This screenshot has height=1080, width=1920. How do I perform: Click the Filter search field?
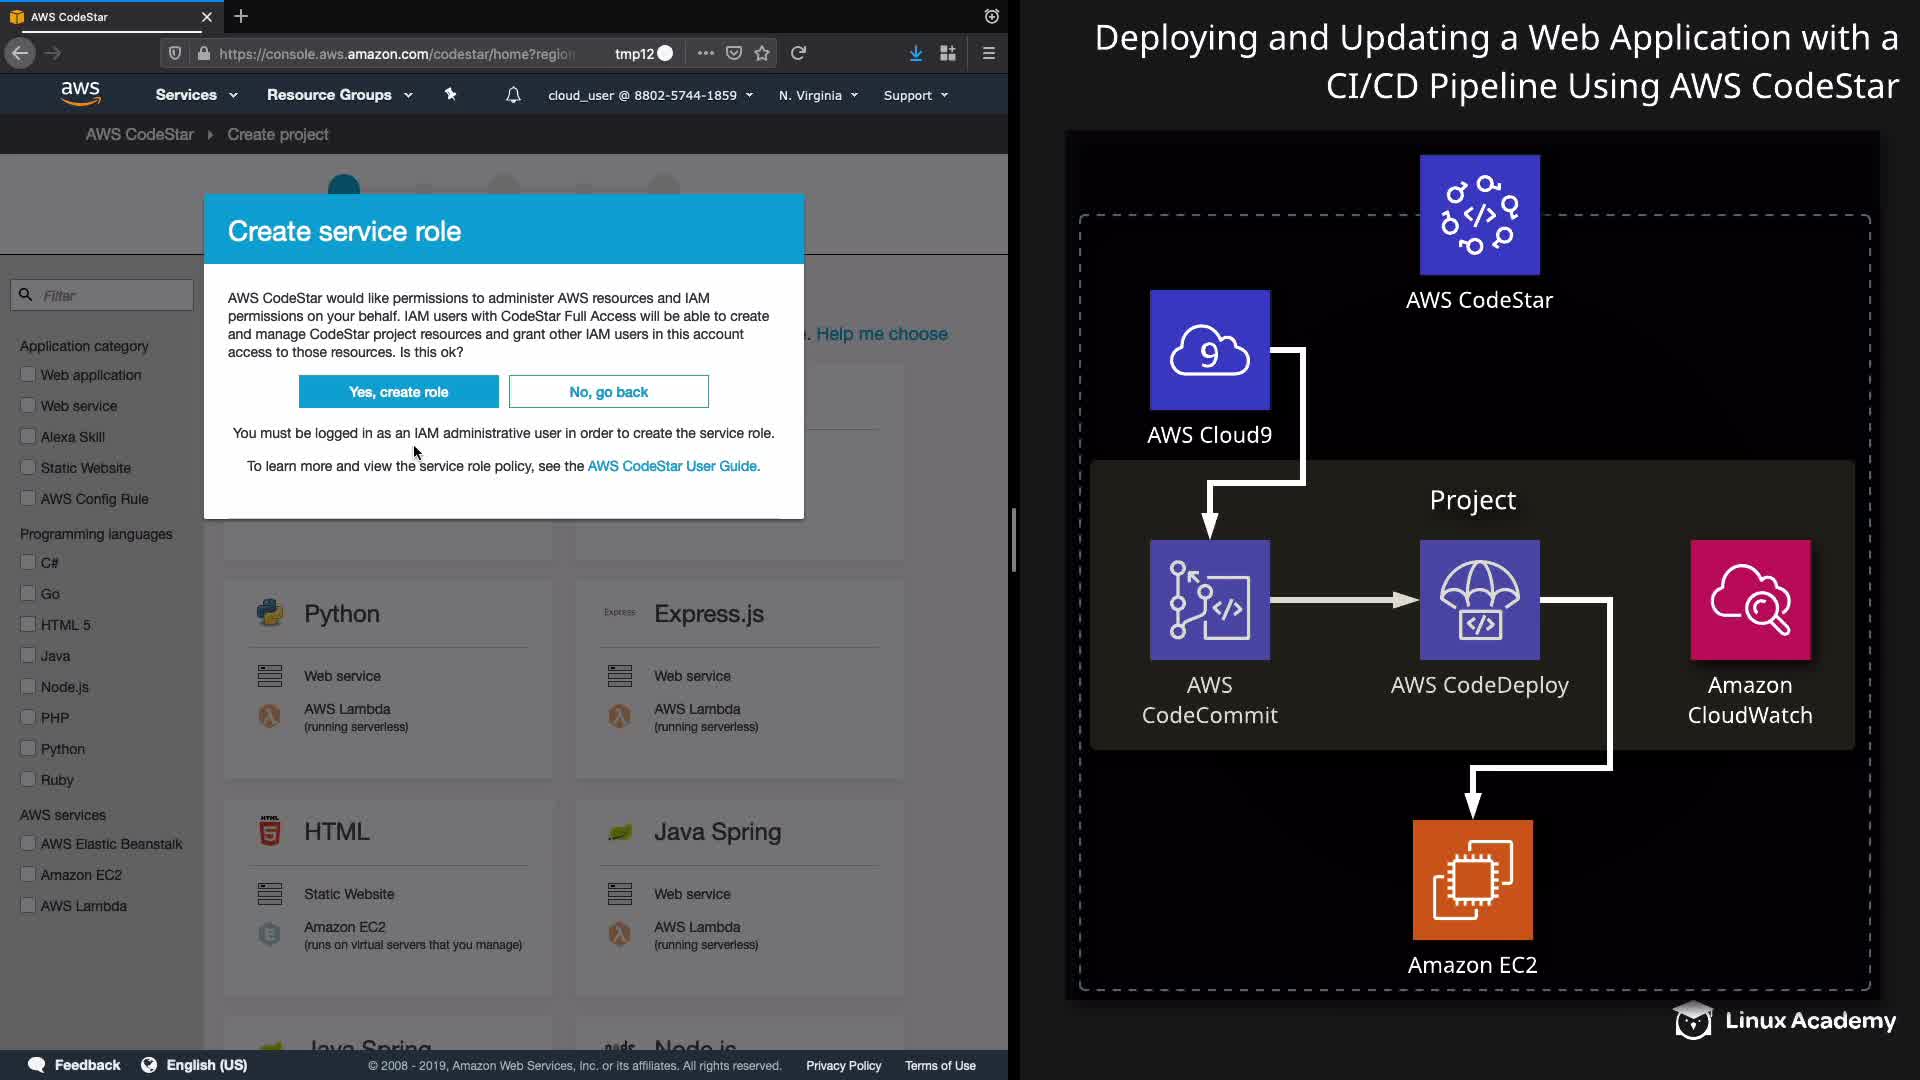coord(112,295)
